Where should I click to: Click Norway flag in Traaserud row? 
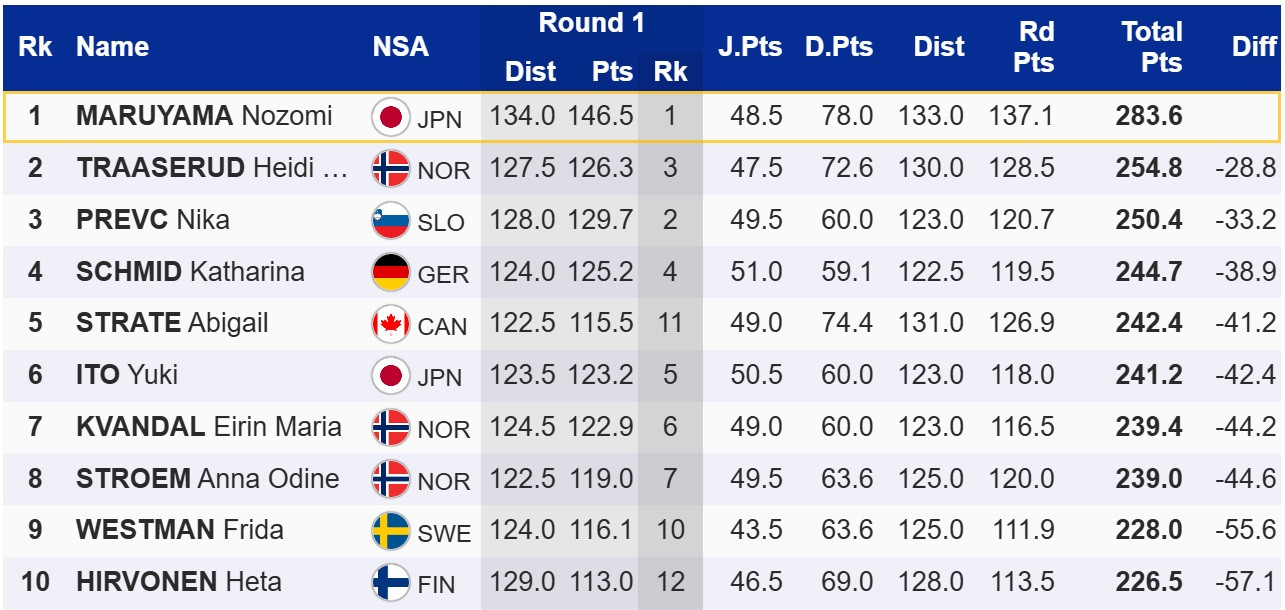coord(390,169)
